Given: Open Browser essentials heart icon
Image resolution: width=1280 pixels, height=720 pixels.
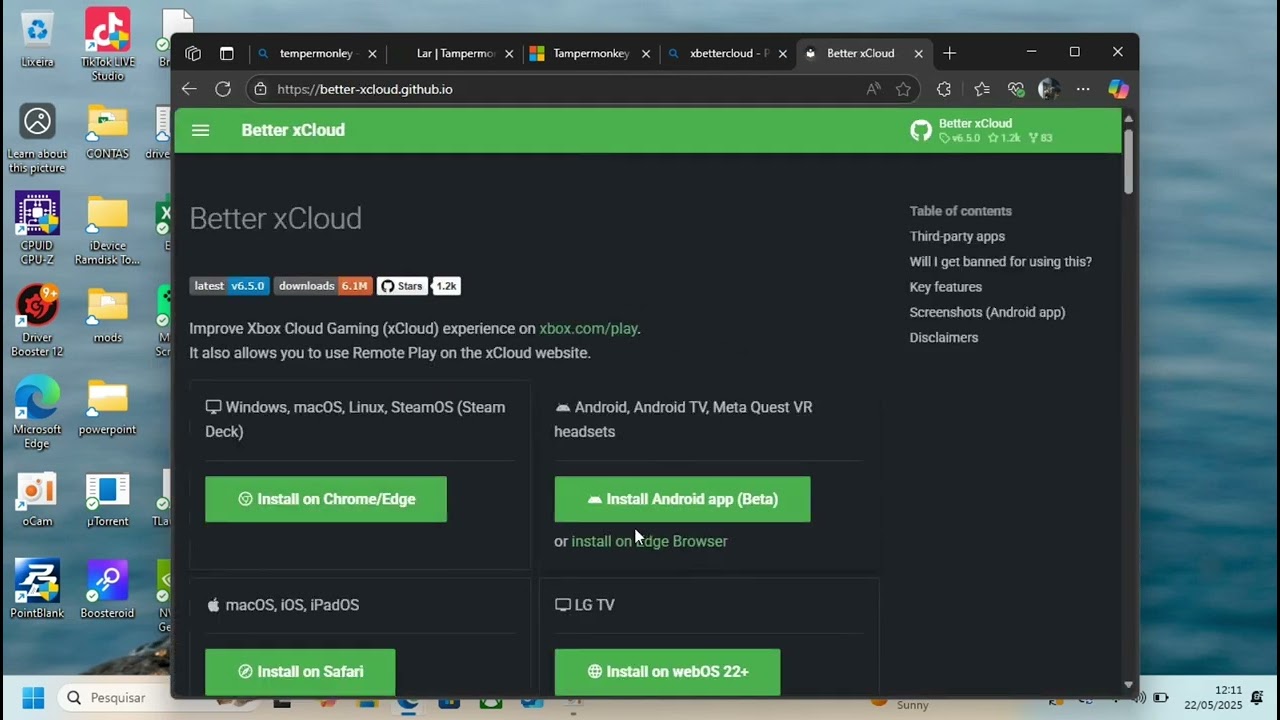Looking at the screenshot, I should [x=1016, y=89].
